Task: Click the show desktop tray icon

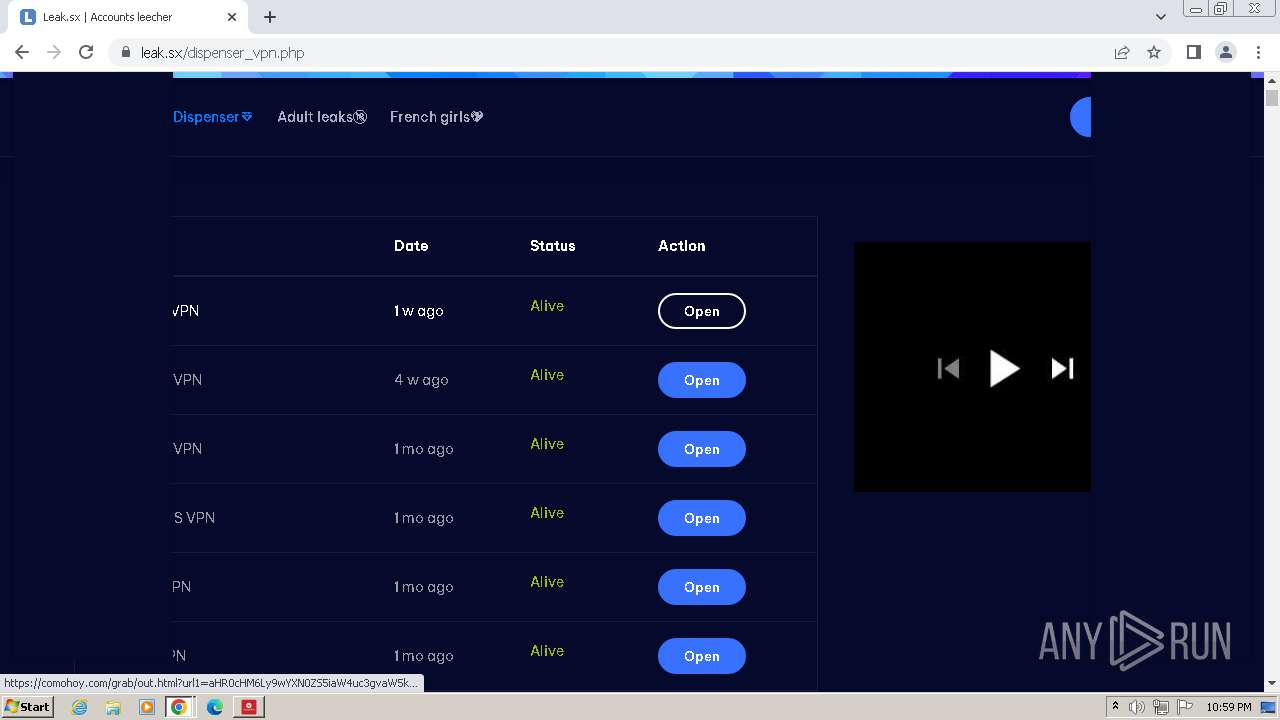Action: pos(1270,707)
